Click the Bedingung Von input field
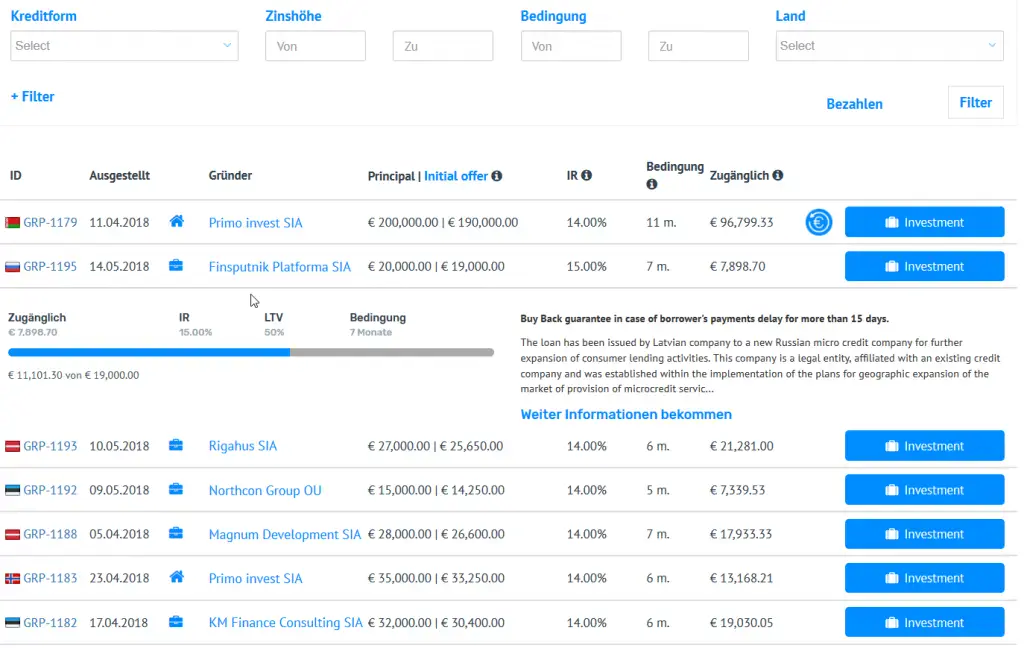The image size is (1024, 648). (x=571, y=46)
